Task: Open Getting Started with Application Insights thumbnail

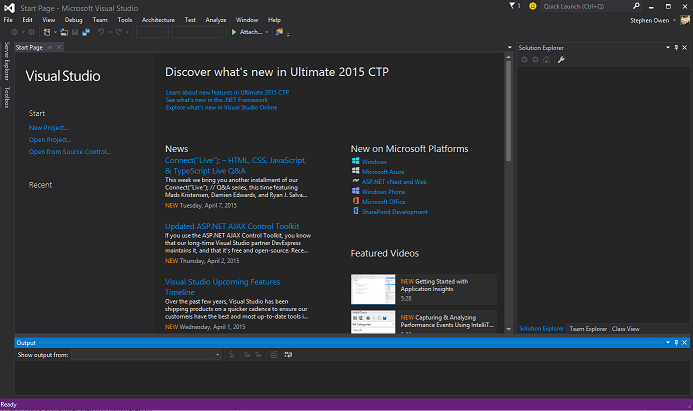Action: 373,289
